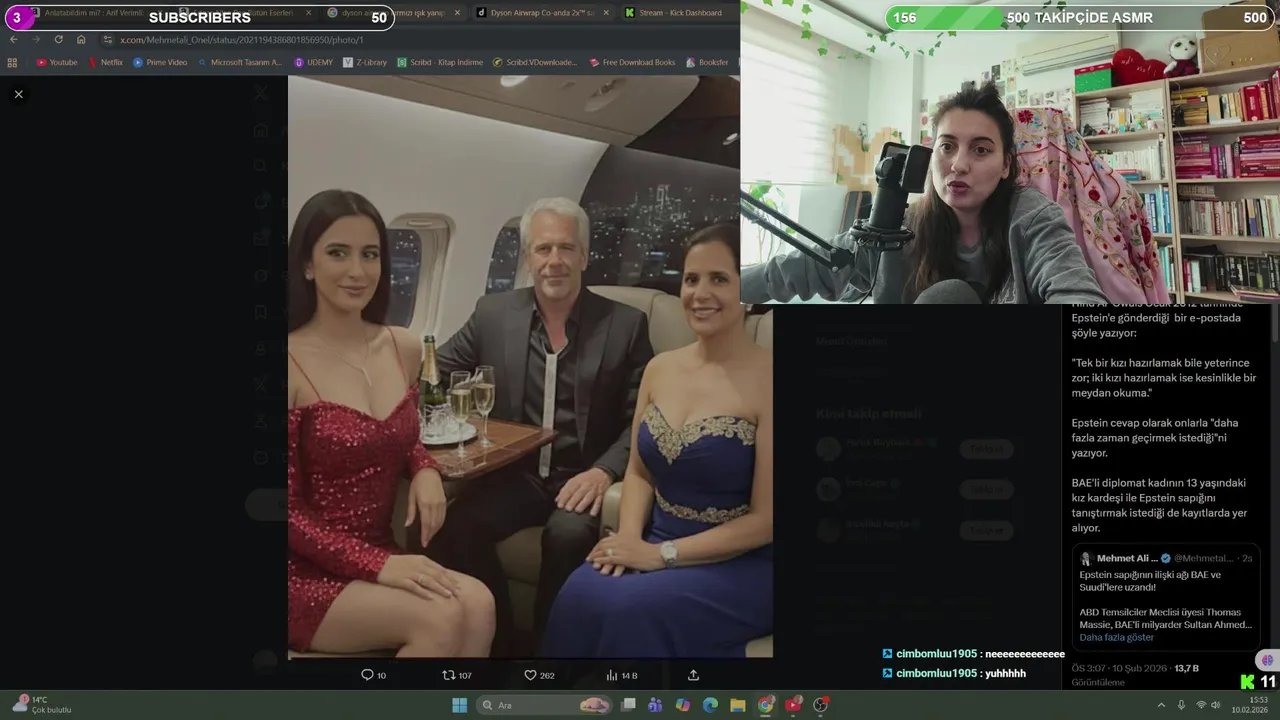Open Microsoft Teams from the taskbar
The image size is (1280, 720).
pyautogui.click(x=655, y=705)
